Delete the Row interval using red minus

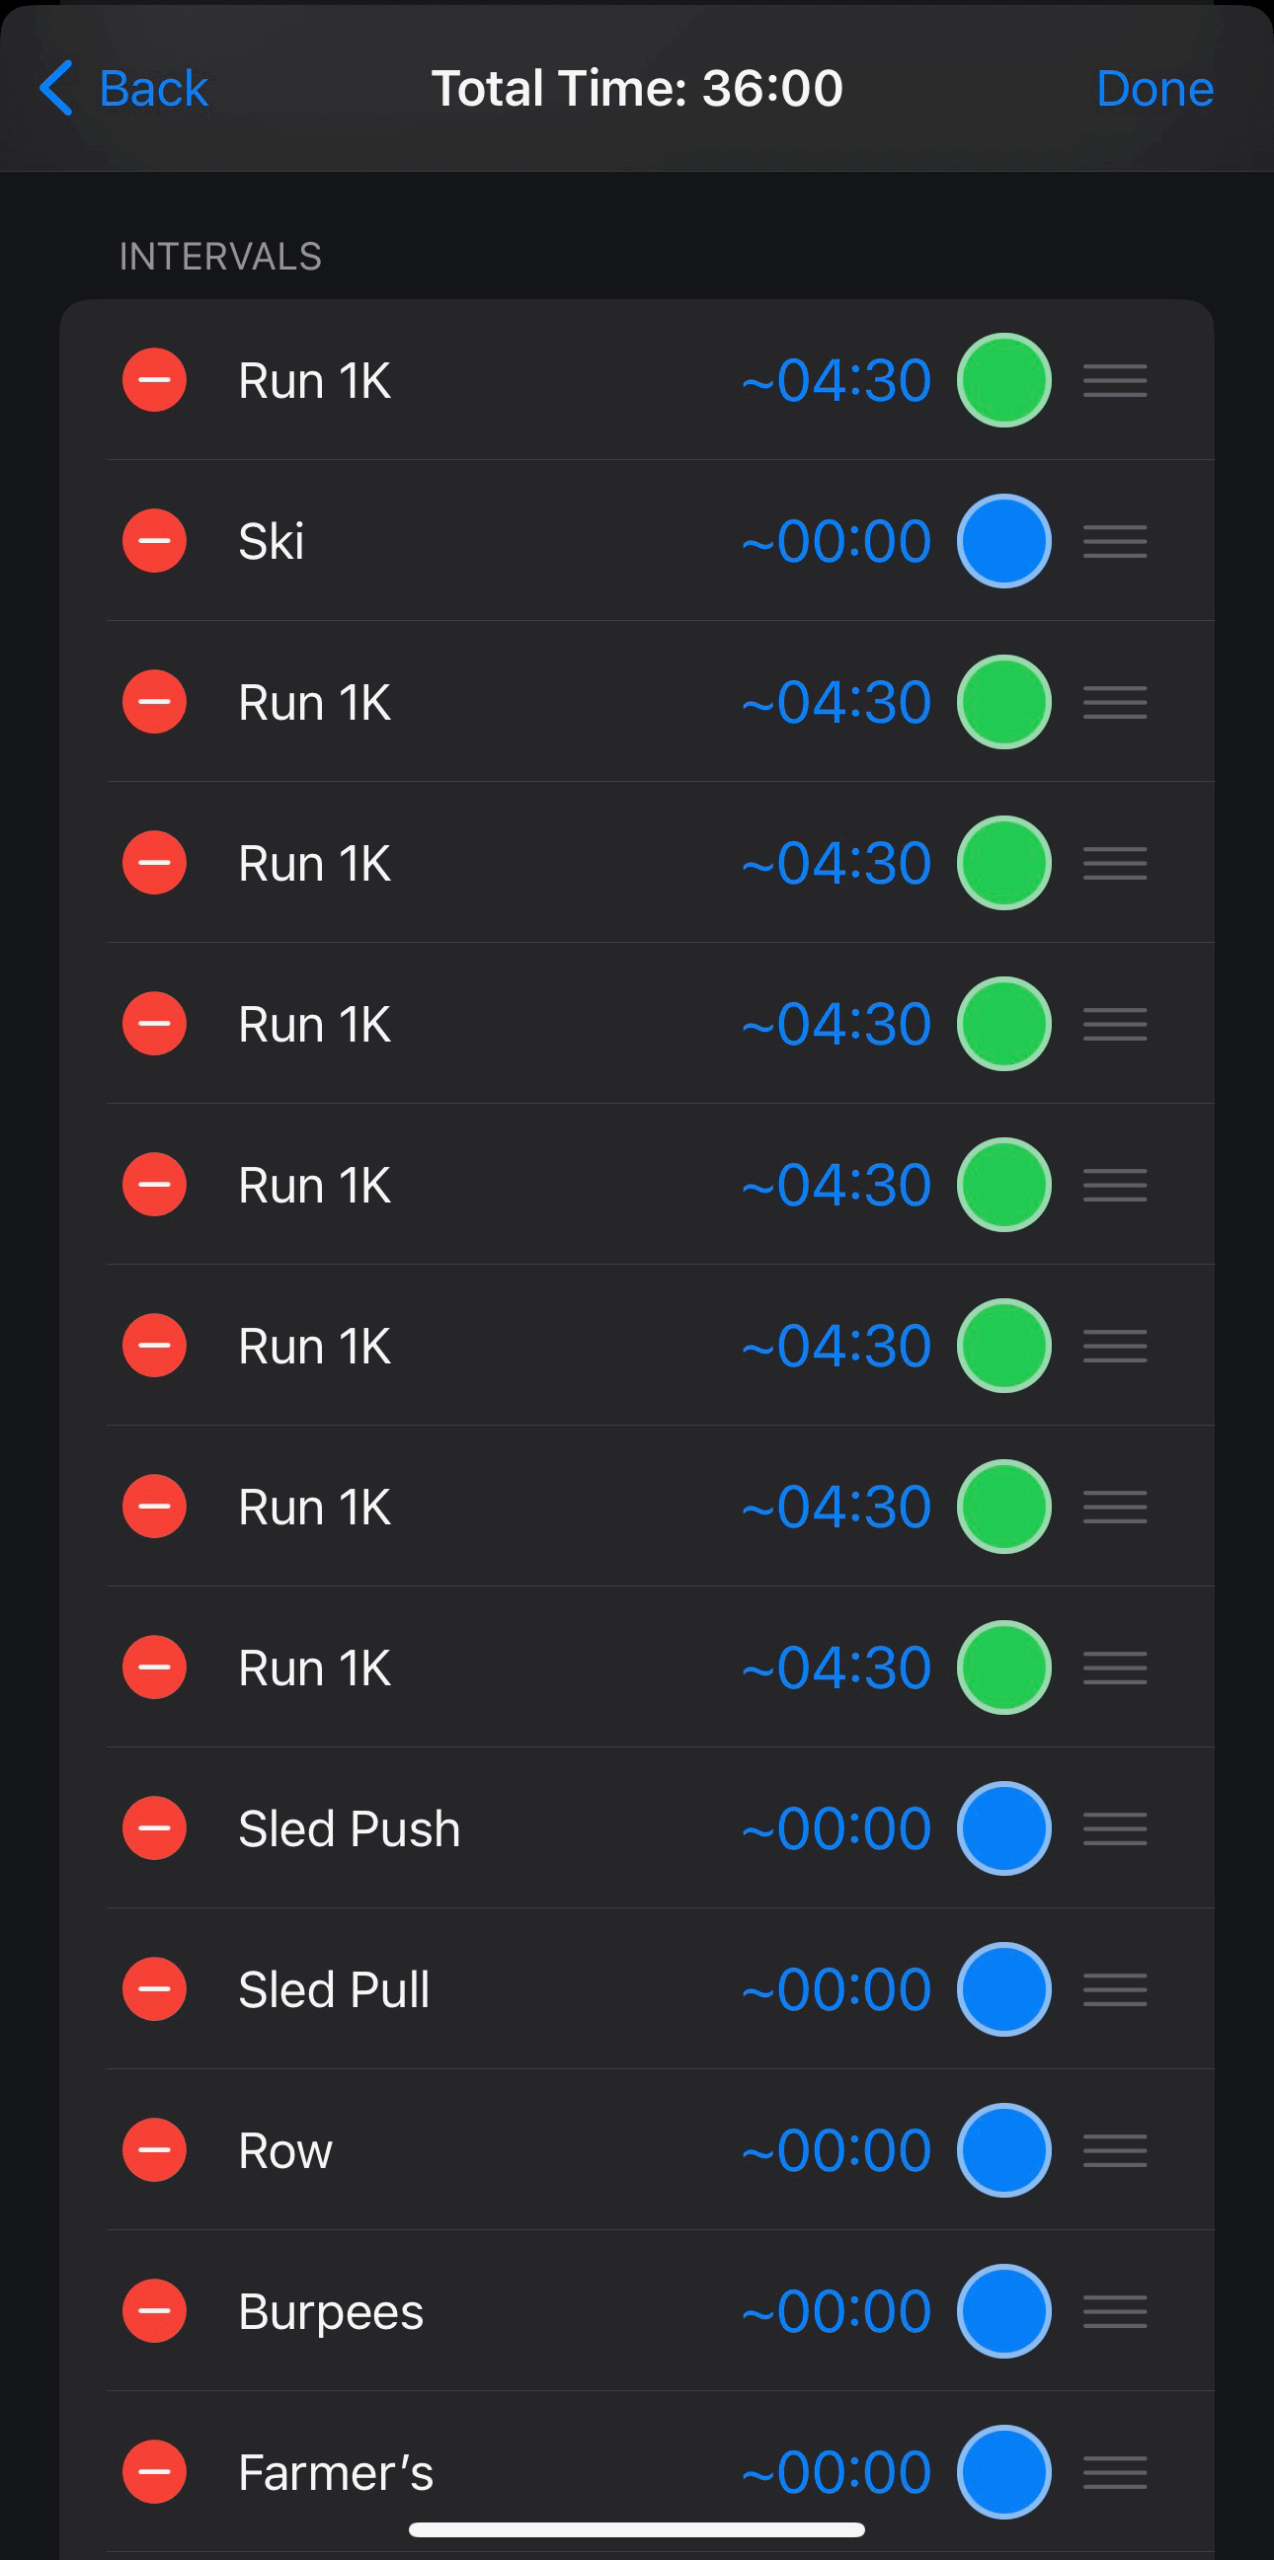pyautogui.click(x=154, y=2150)
